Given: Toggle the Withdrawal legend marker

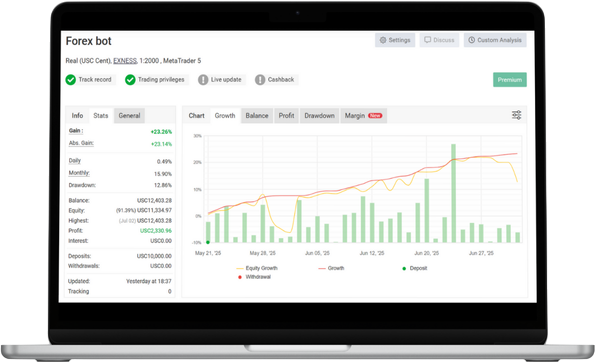Looking at the screenshot, I should pos(254,277).
